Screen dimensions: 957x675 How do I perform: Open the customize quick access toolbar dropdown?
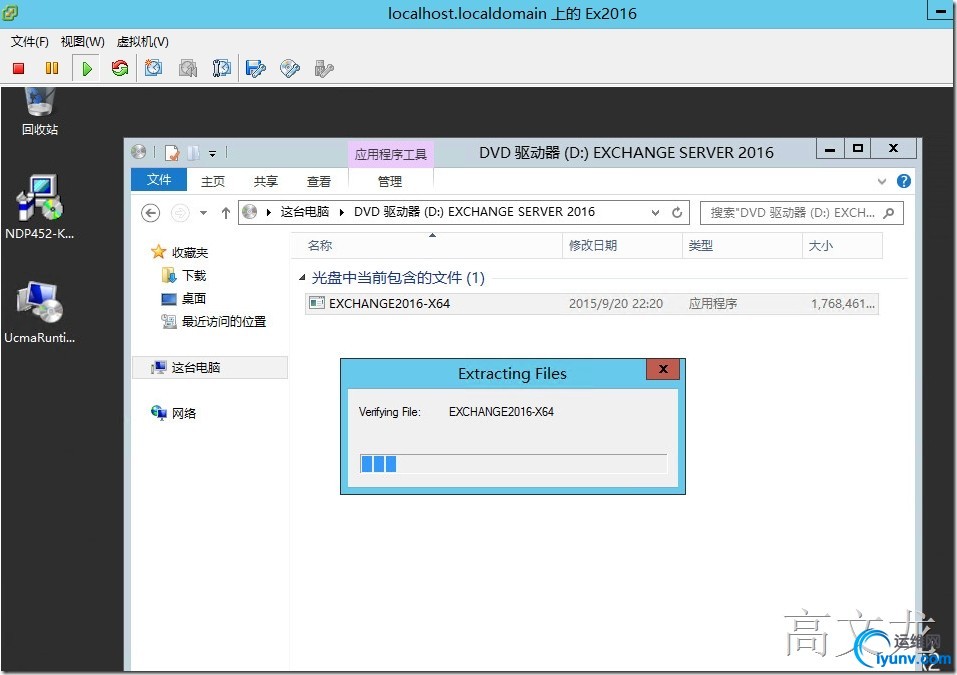coord(212,153)
